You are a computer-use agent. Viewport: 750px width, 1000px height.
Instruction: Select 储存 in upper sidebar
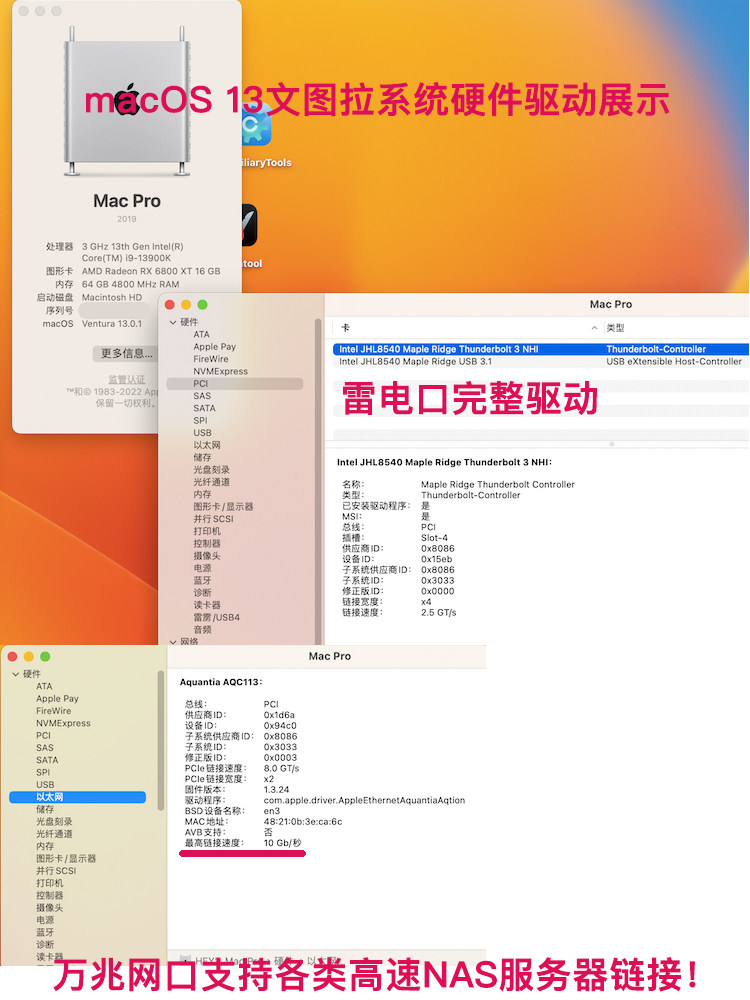[x=202, y=457]
